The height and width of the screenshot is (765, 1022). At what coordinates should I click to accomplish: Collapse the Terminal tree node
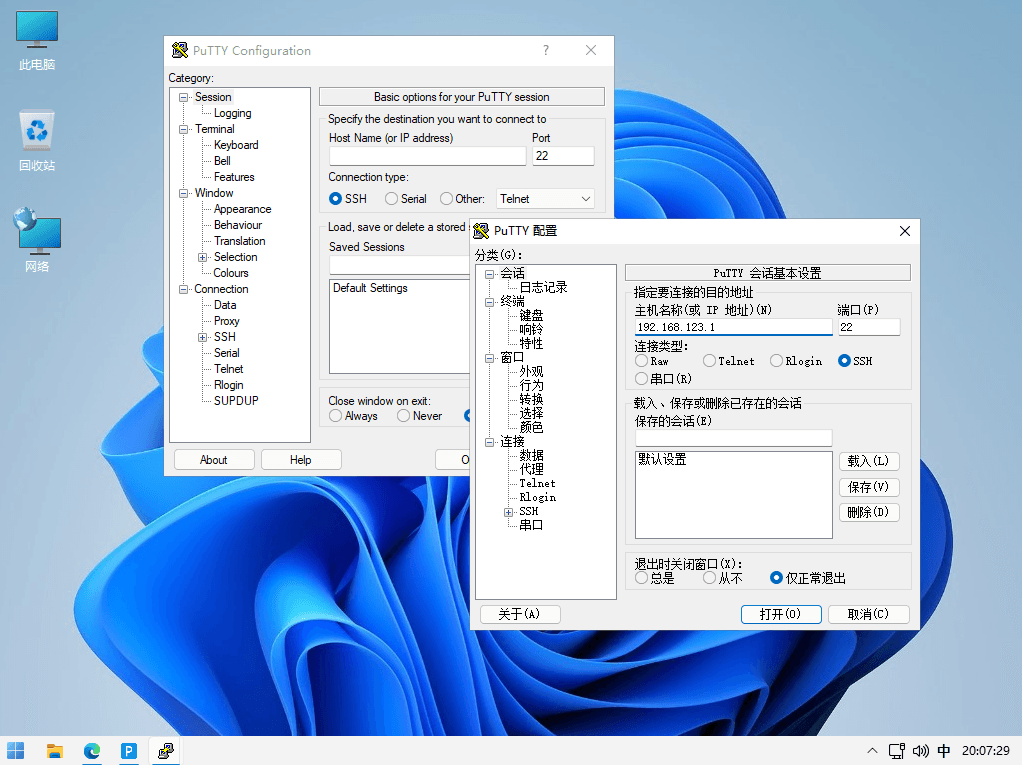tap(184, 129)
